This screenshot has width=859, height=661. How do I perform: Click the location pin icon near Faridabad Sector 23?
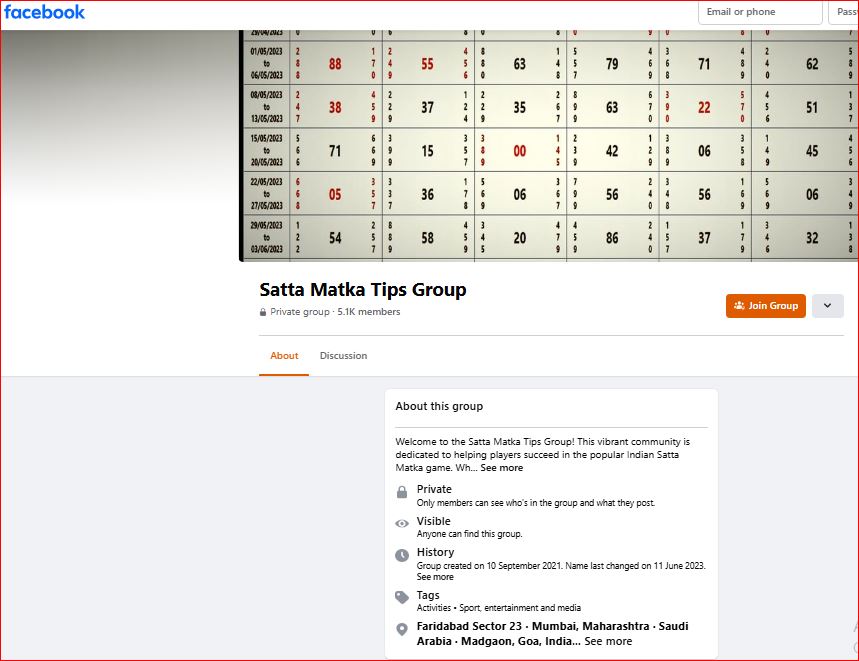click(x=401, y=628)
